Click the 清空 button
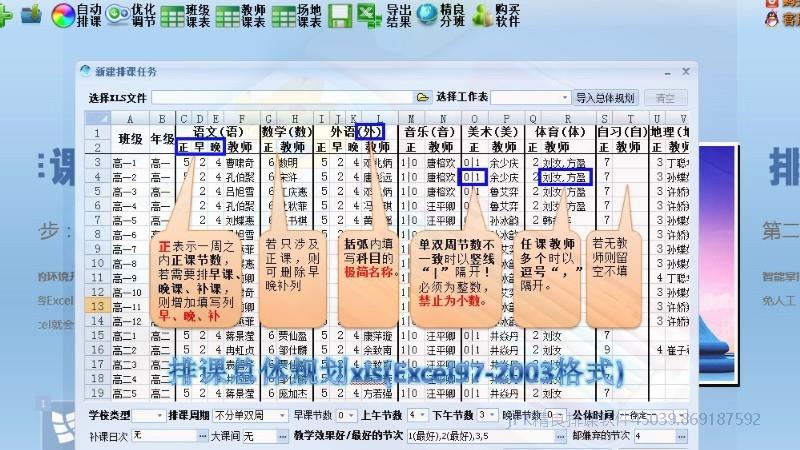800x450 pixels. (x=665, y=97)
